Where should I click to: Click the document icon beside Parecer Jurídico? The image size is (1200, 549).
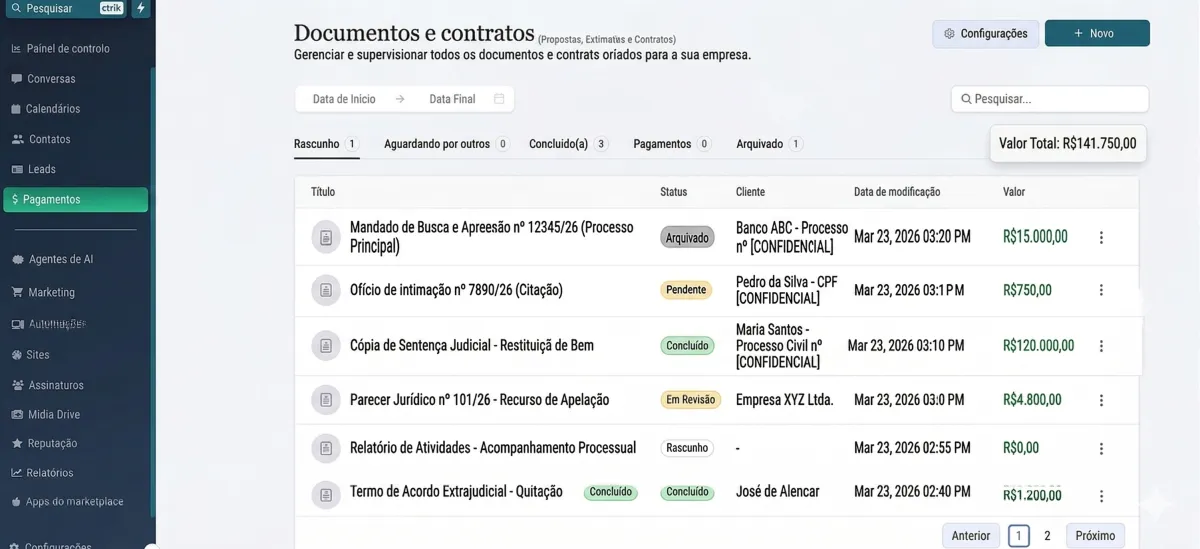(326, 400)
